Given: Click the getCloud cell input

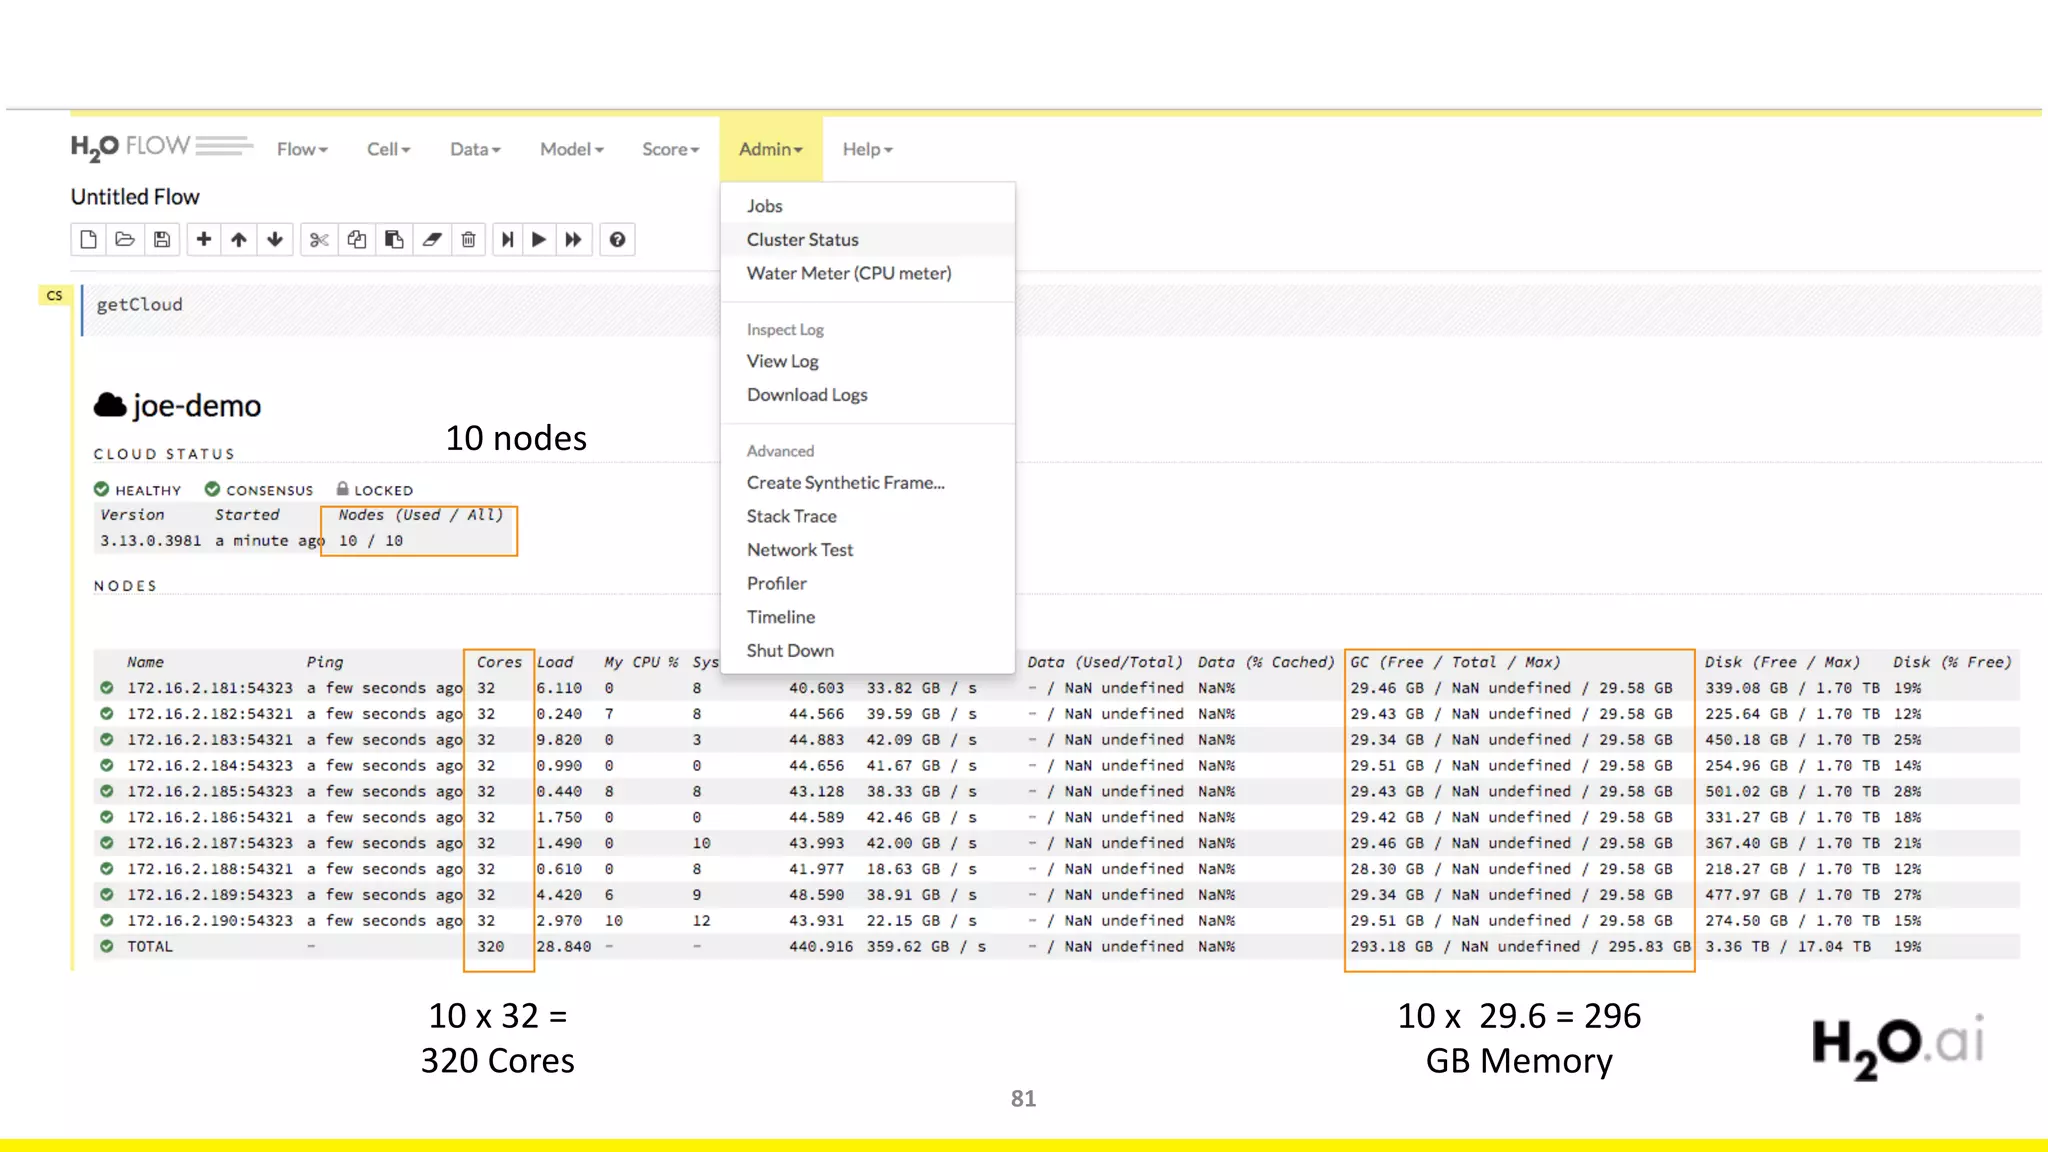Looking at the screenshot, I should (x=1060, y=310).
